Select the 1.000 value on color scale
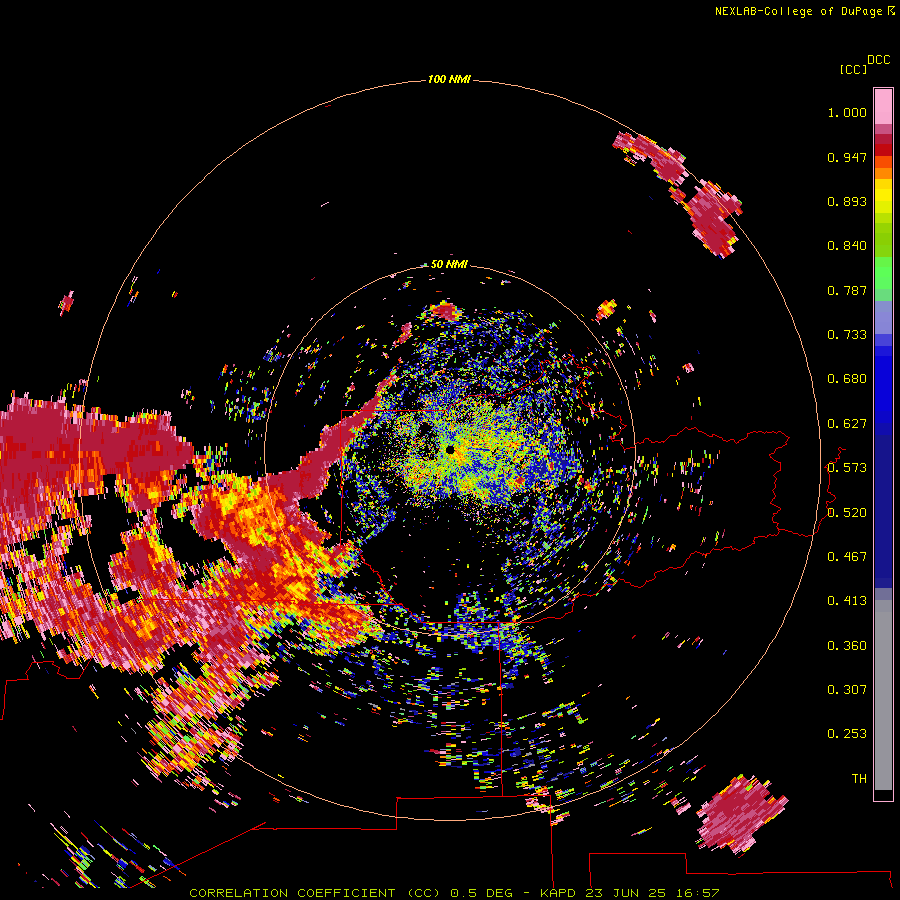900x900 pixels. (x=847, y=112)
